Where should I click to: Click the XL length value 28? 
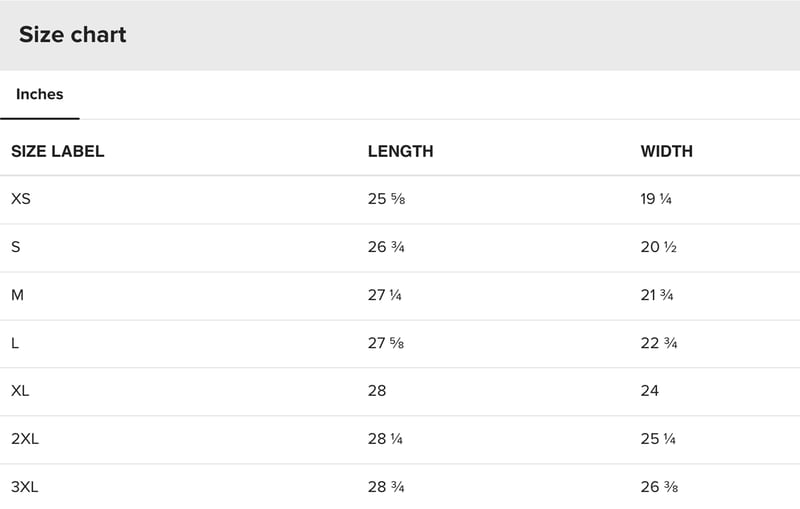pyautogui.click(x=377, y=391)
